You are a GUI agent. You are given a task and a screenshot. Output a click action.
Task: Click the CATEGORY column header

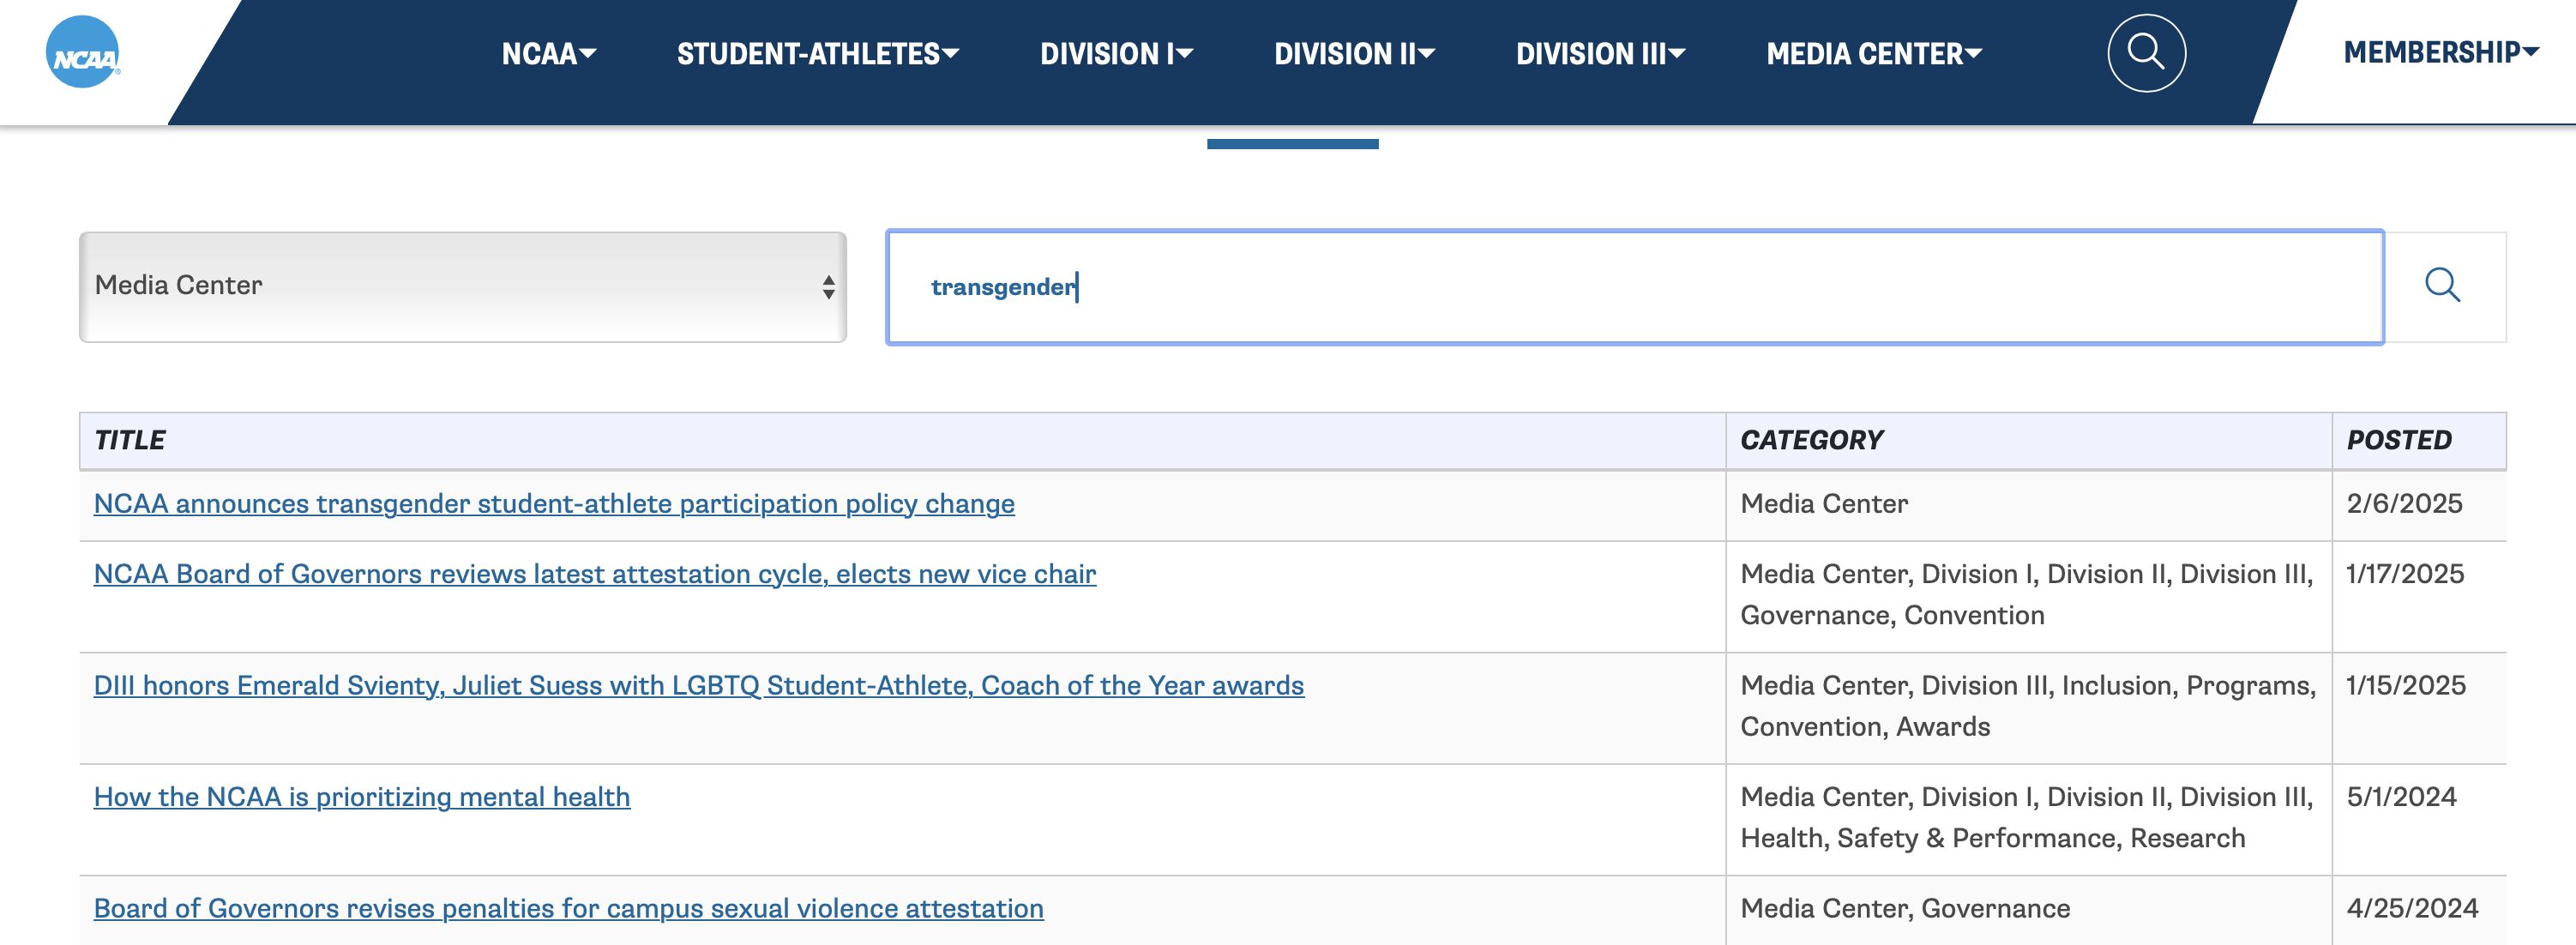pyautogui.click(x=1811, y=440)
